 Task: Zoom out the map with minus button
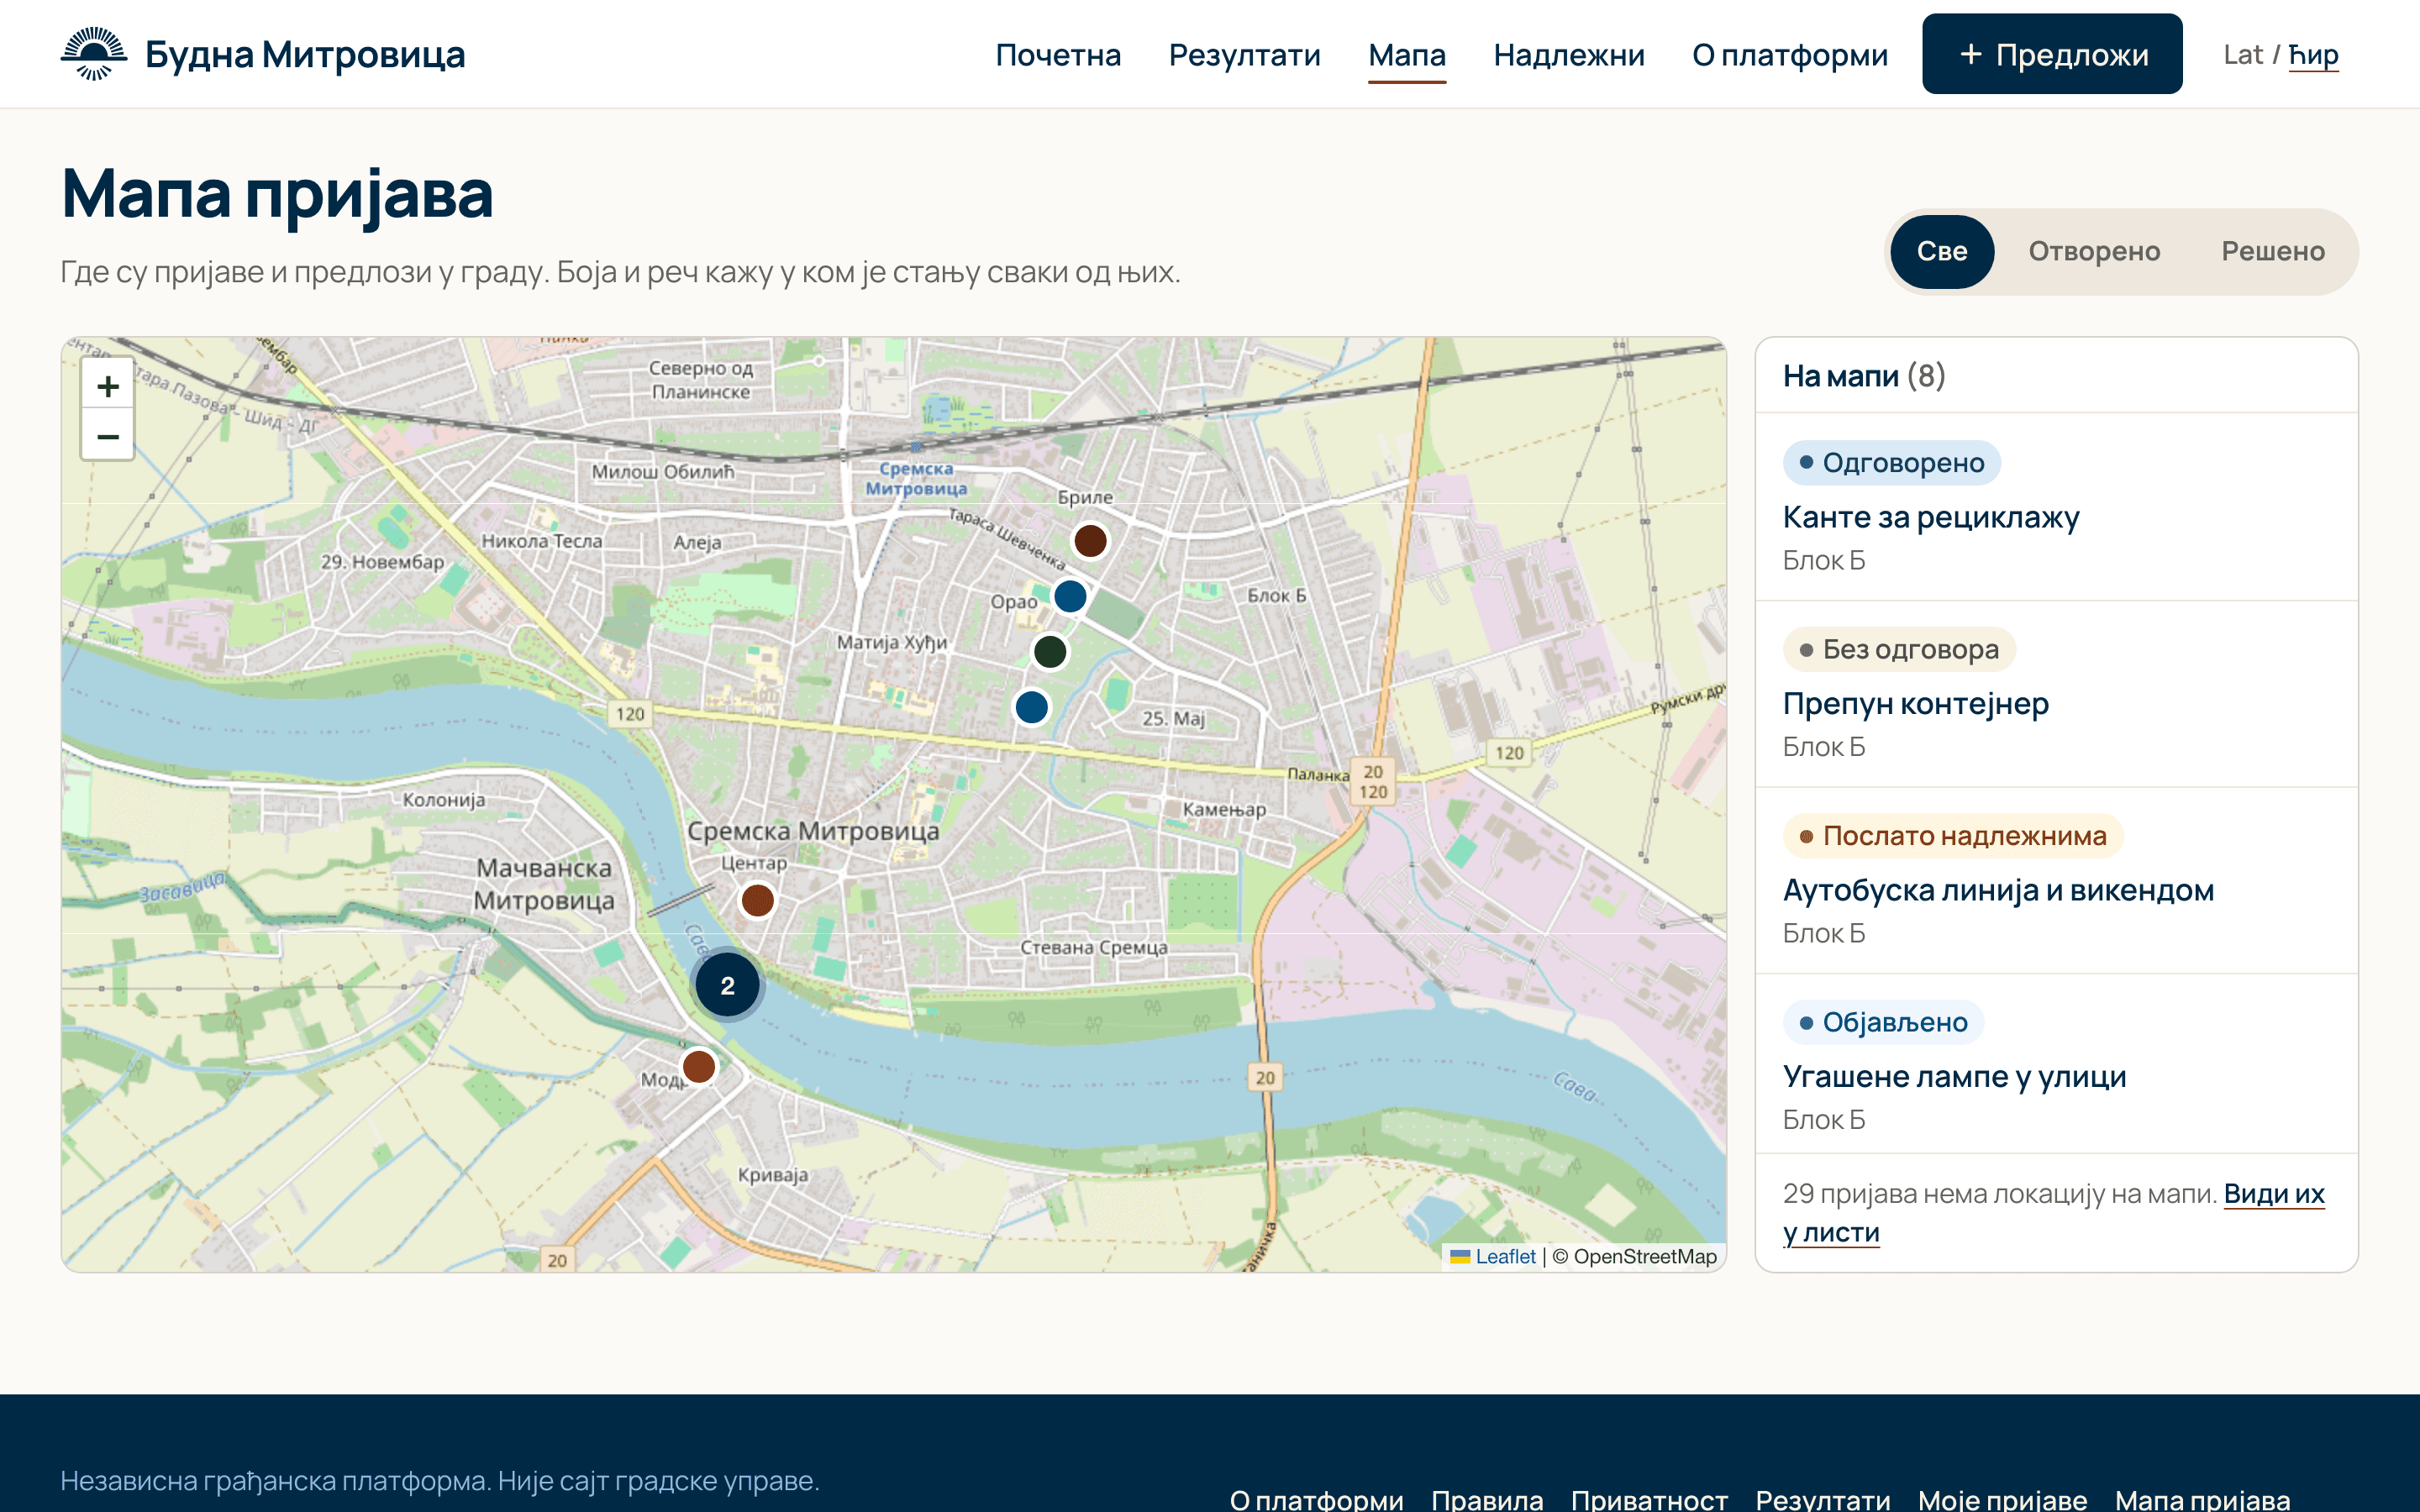coord(108,436)
